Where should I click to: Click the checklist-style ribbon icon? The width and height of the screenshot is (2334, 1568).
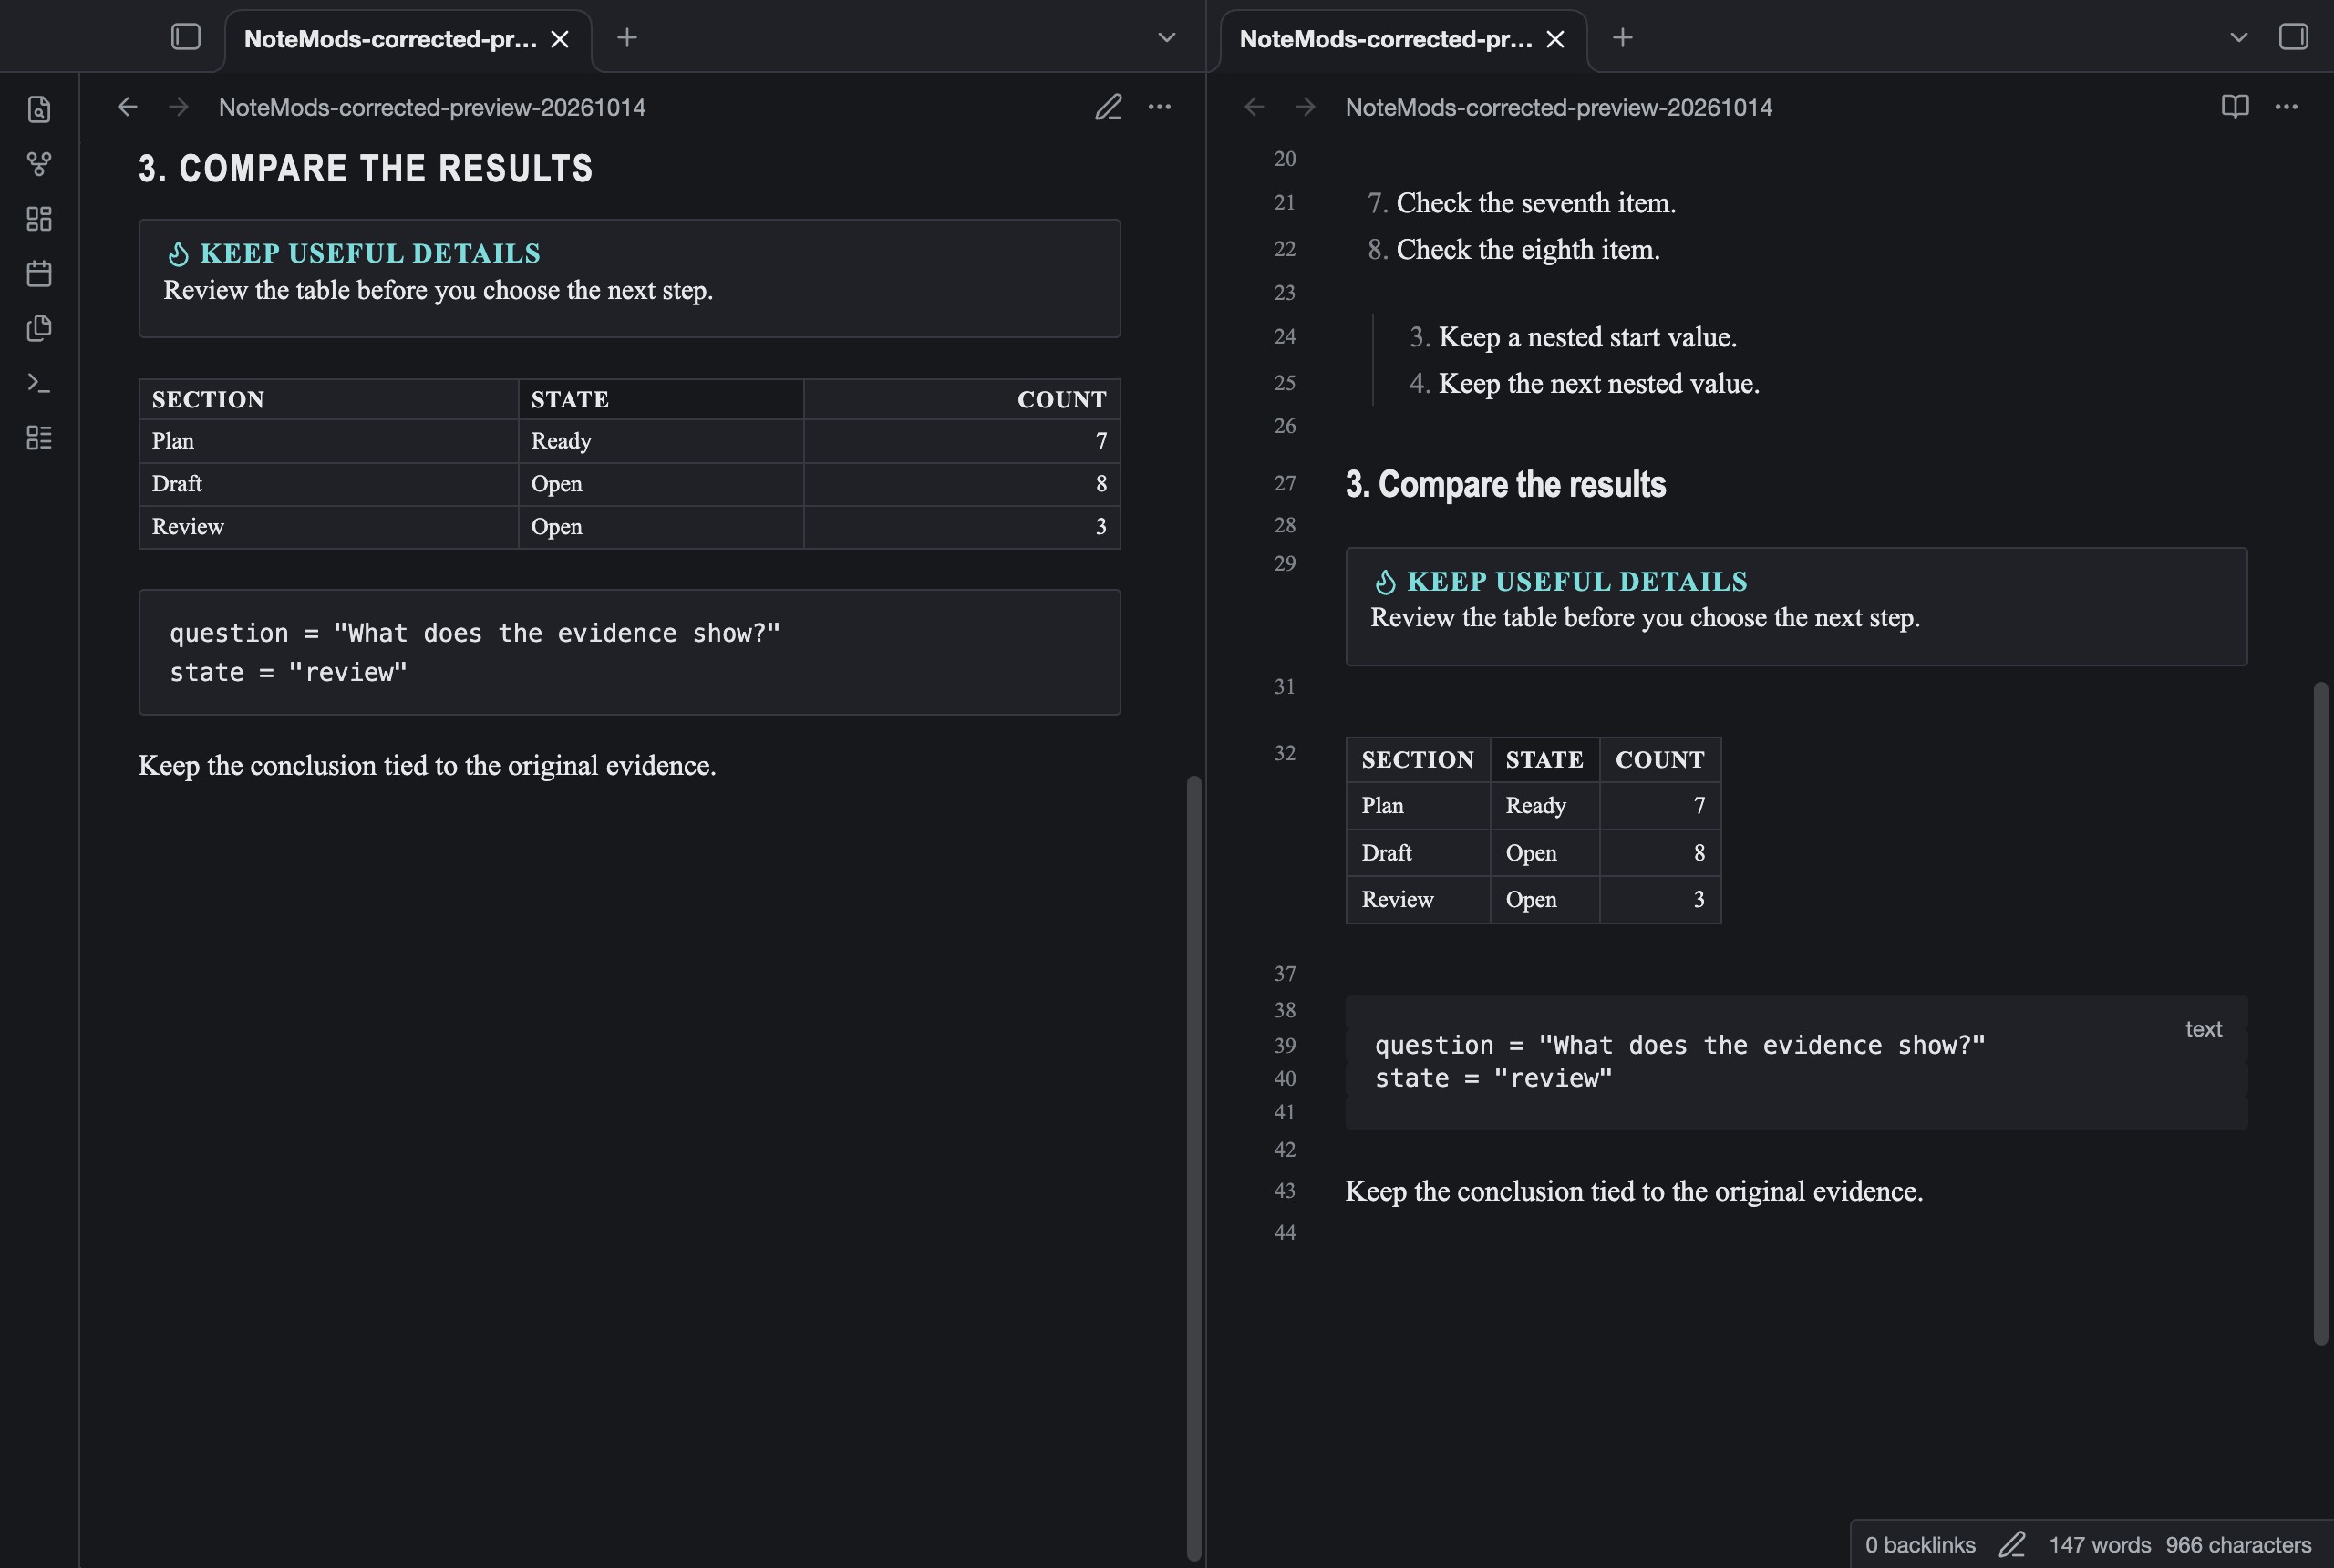(39, 437)
